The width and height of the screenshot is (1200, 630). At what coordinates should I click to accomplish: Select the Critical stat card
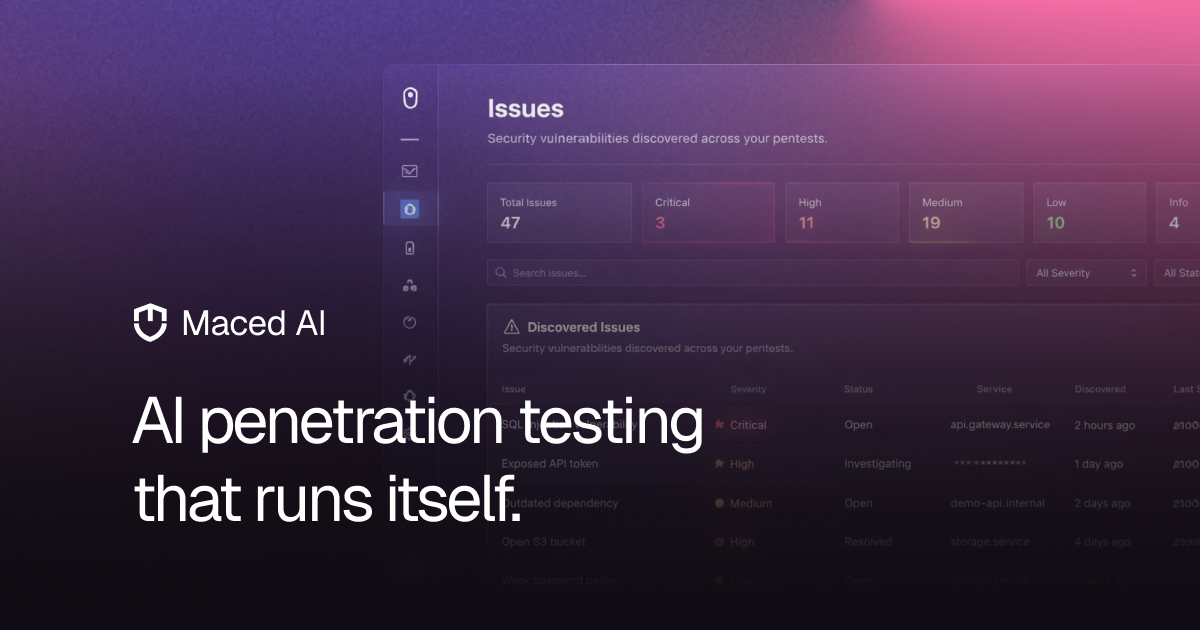(708, 212)
